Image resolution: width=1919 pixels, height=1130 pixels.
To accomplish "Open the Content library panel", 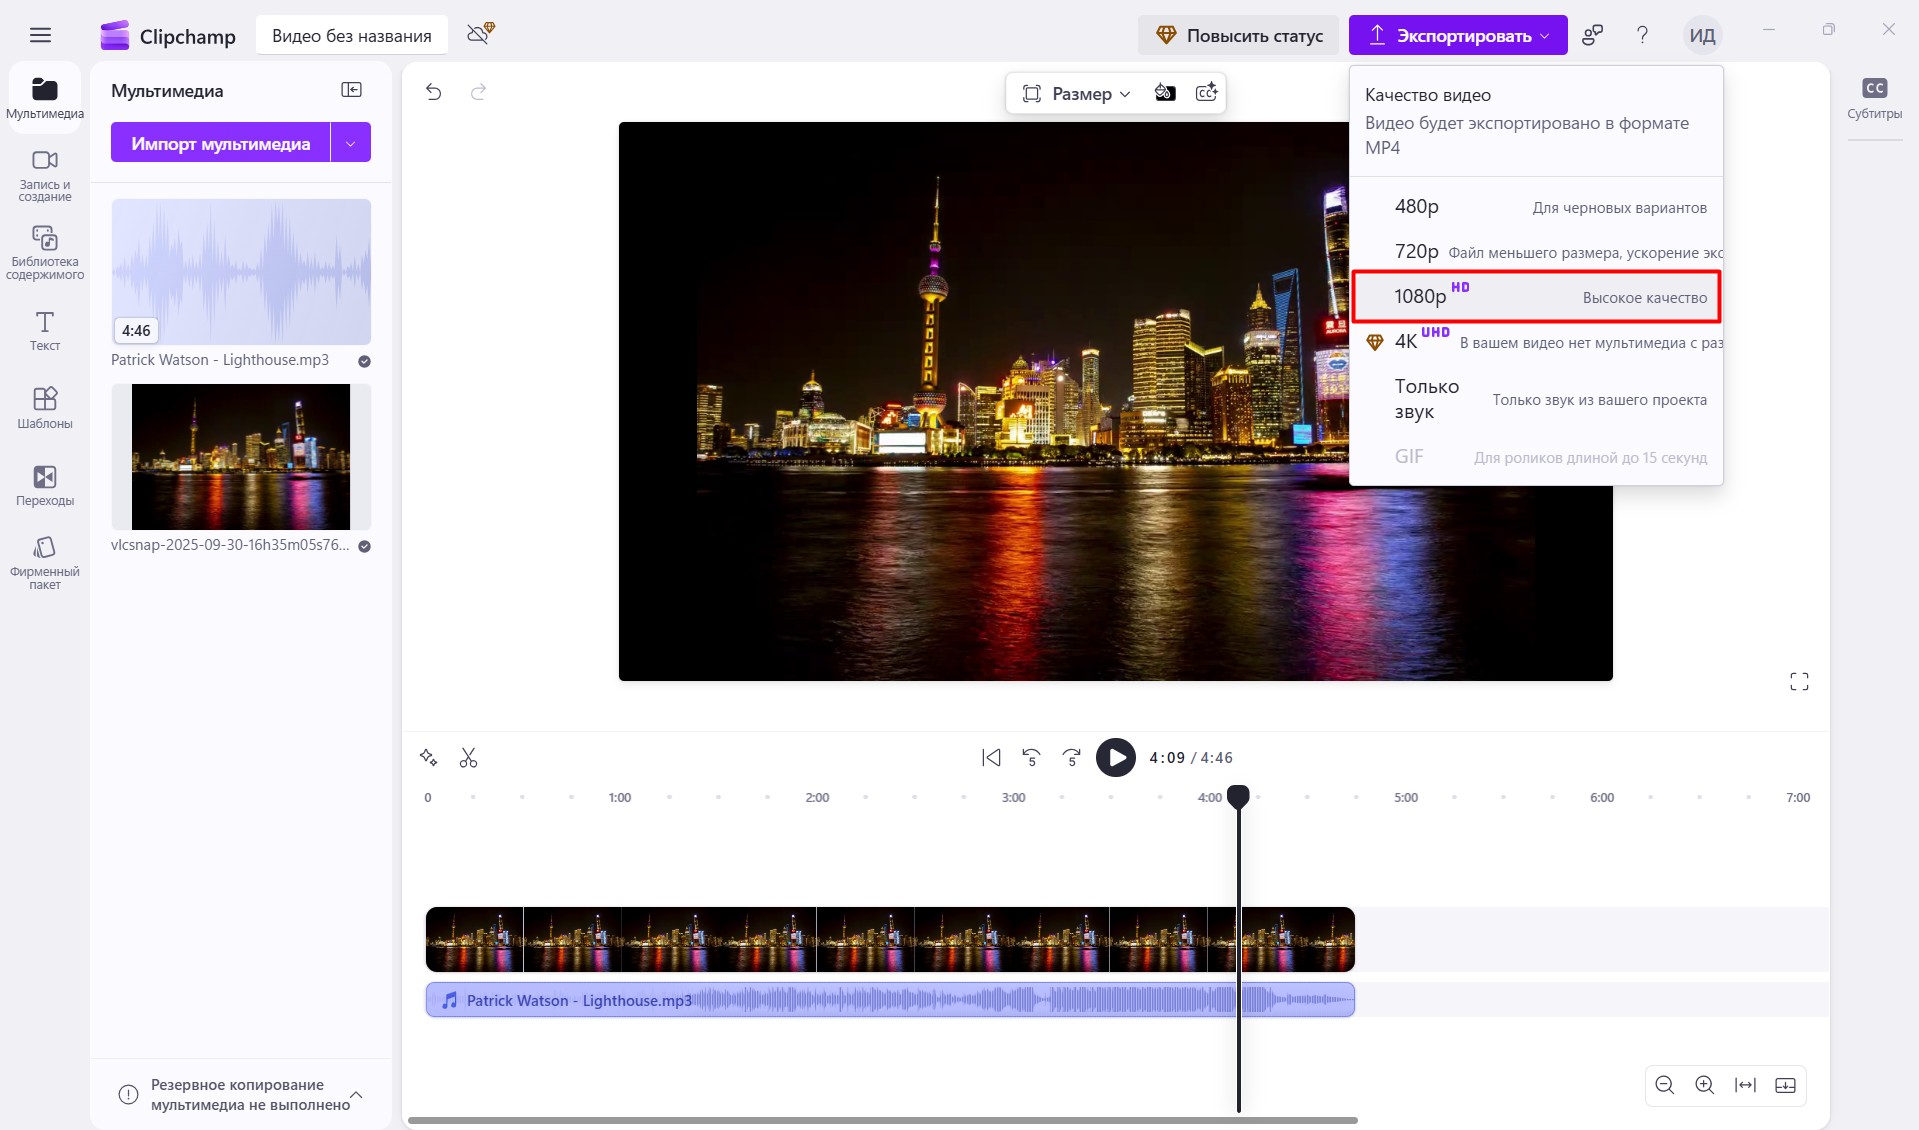I will pyautogui.click(x=44, y=252).
